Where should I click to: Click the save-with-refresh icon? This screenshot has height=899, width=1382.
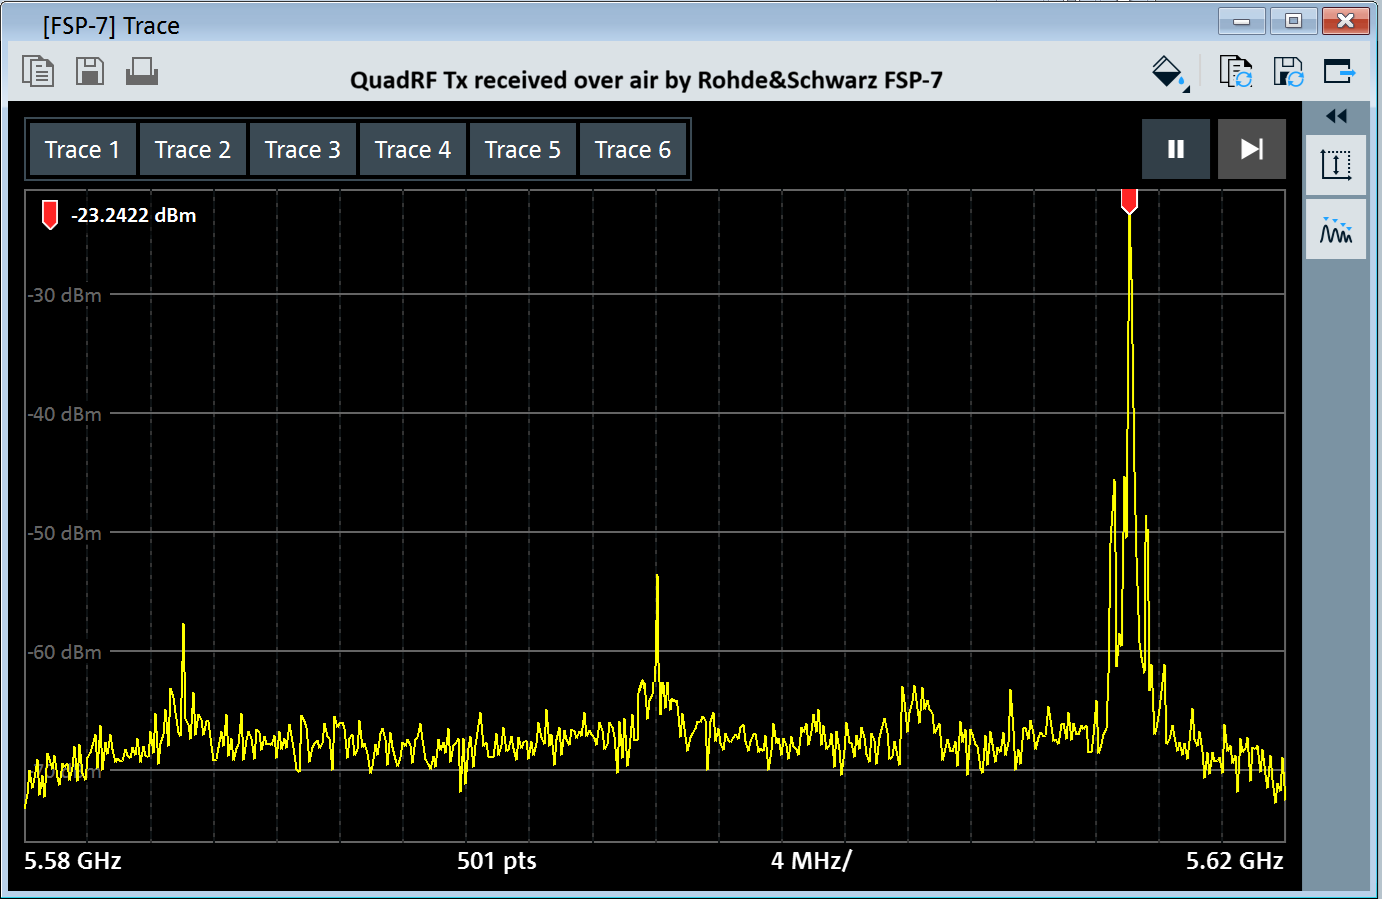[1288, 72]
